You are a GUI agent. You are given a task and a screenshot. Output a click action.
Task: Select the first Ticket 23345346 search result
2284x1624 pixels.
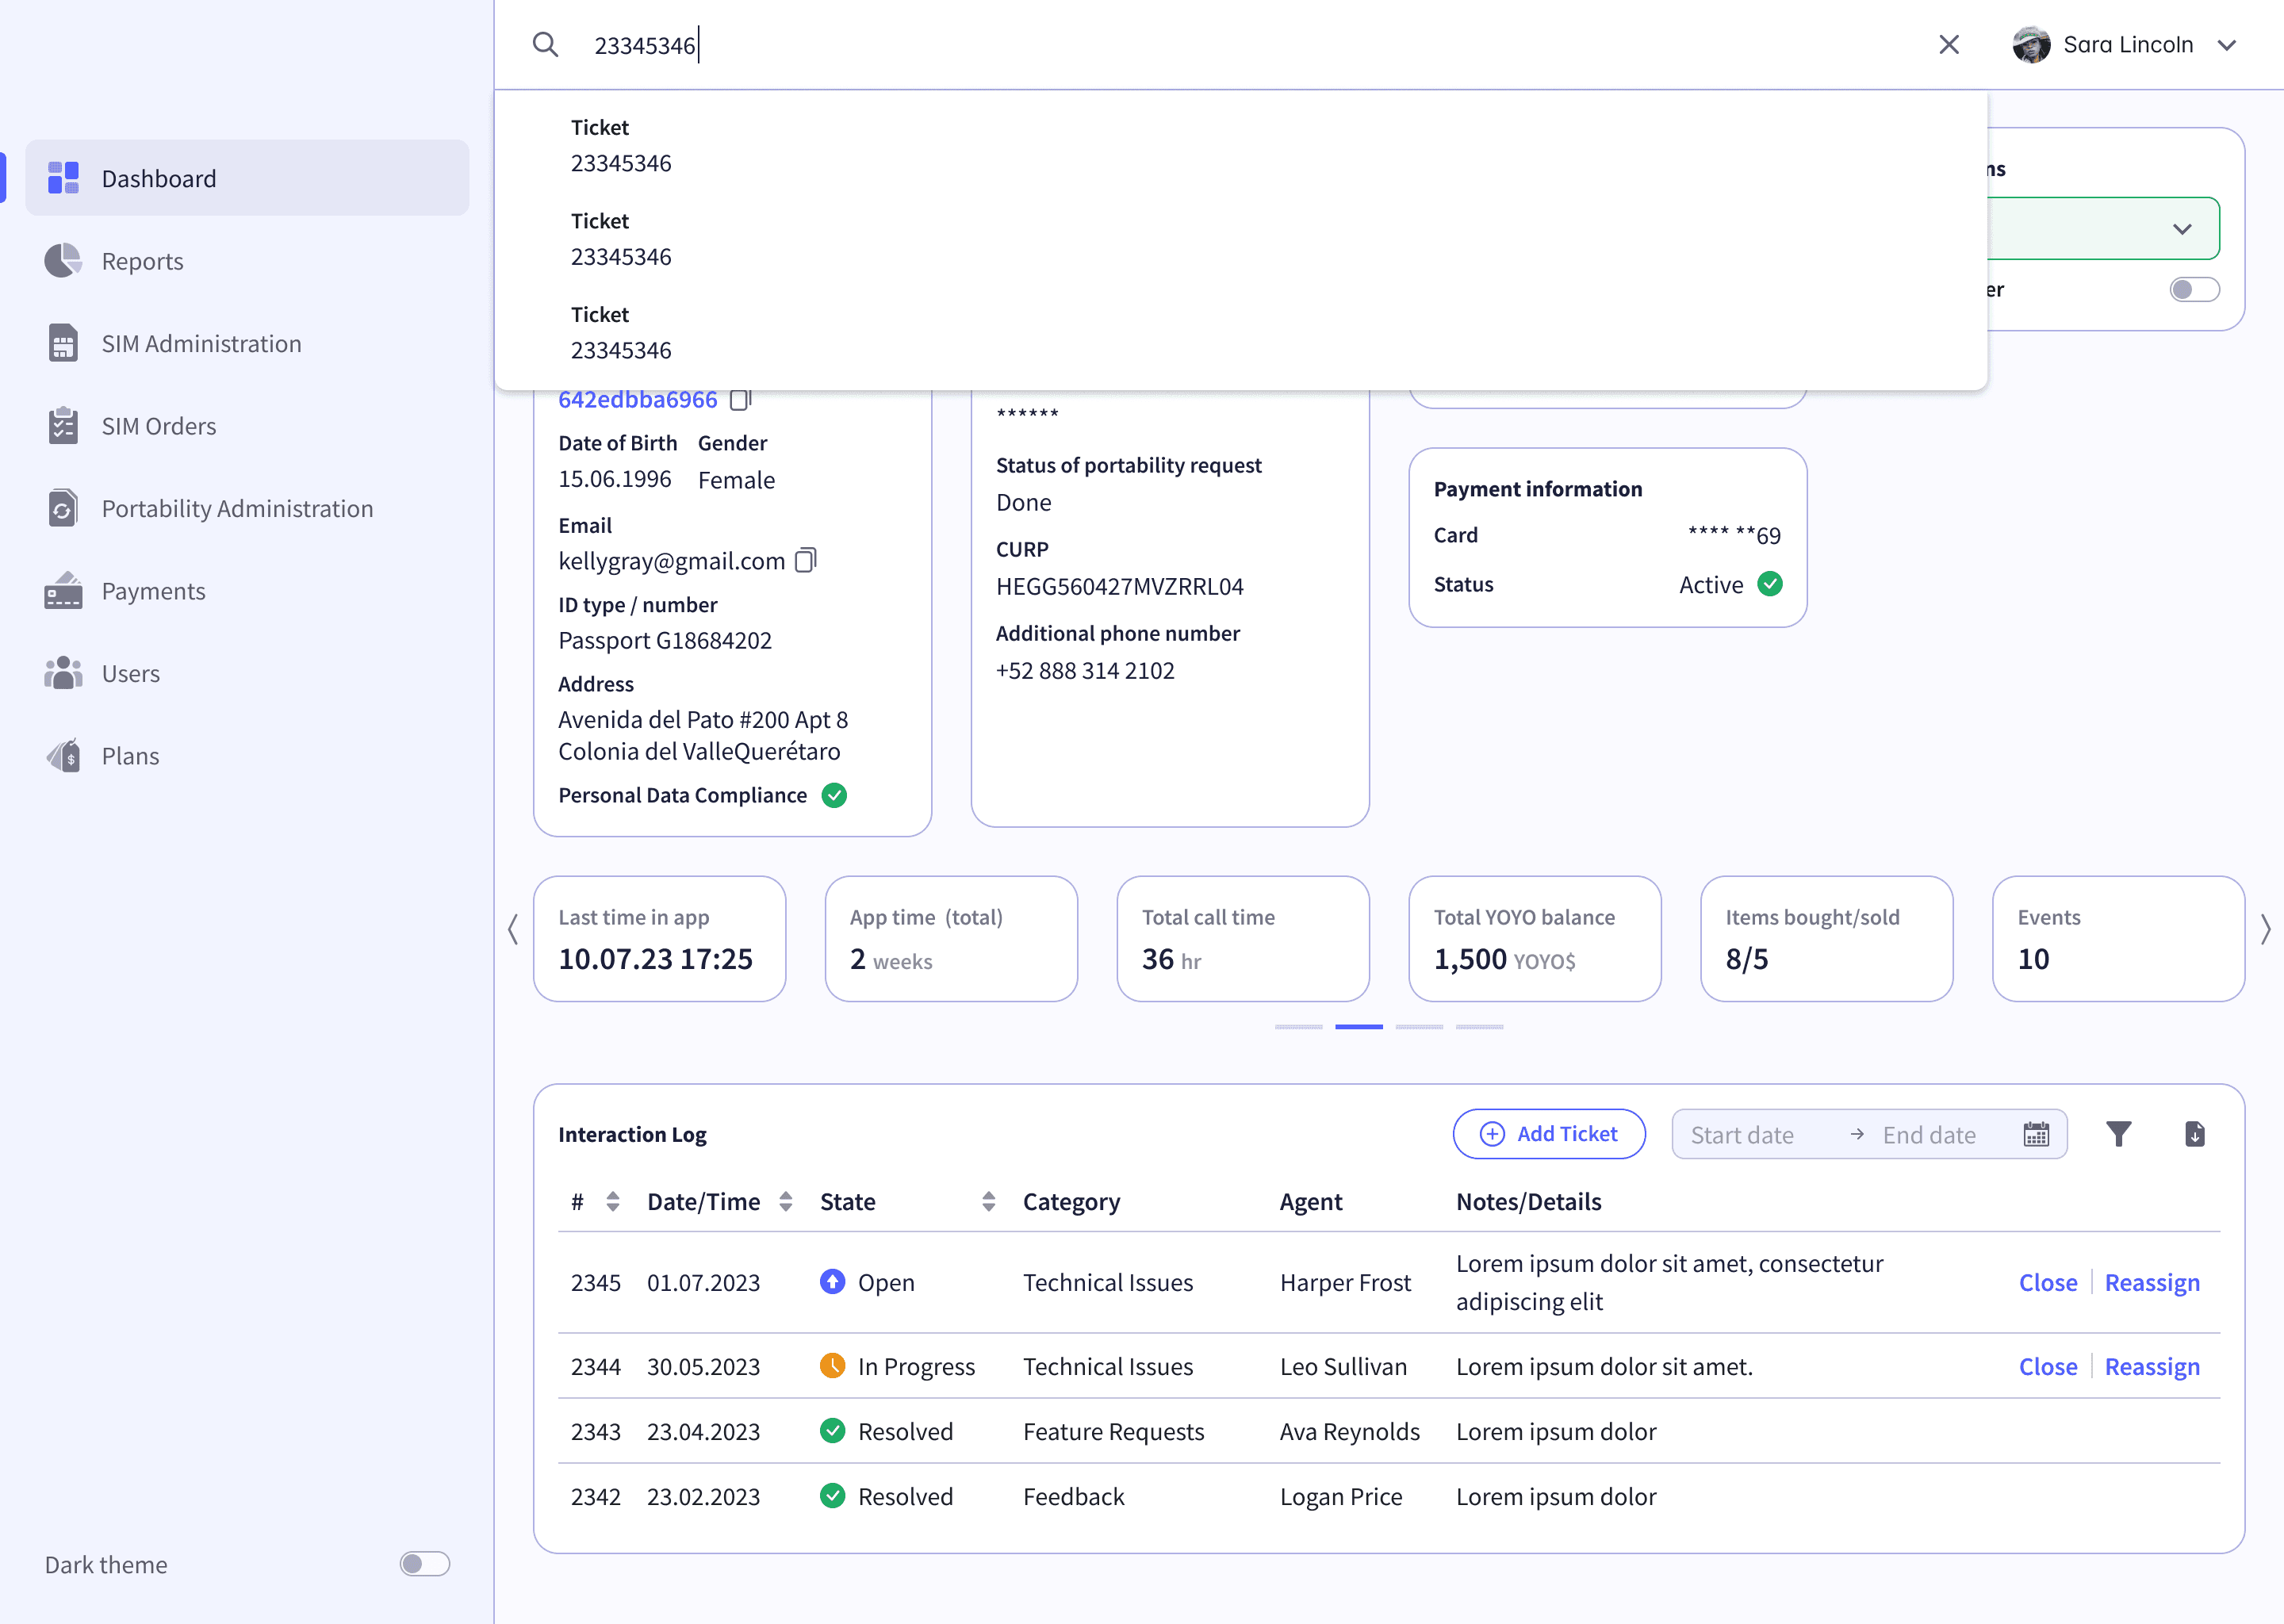pyautogui.click(x=1240, y=146)
